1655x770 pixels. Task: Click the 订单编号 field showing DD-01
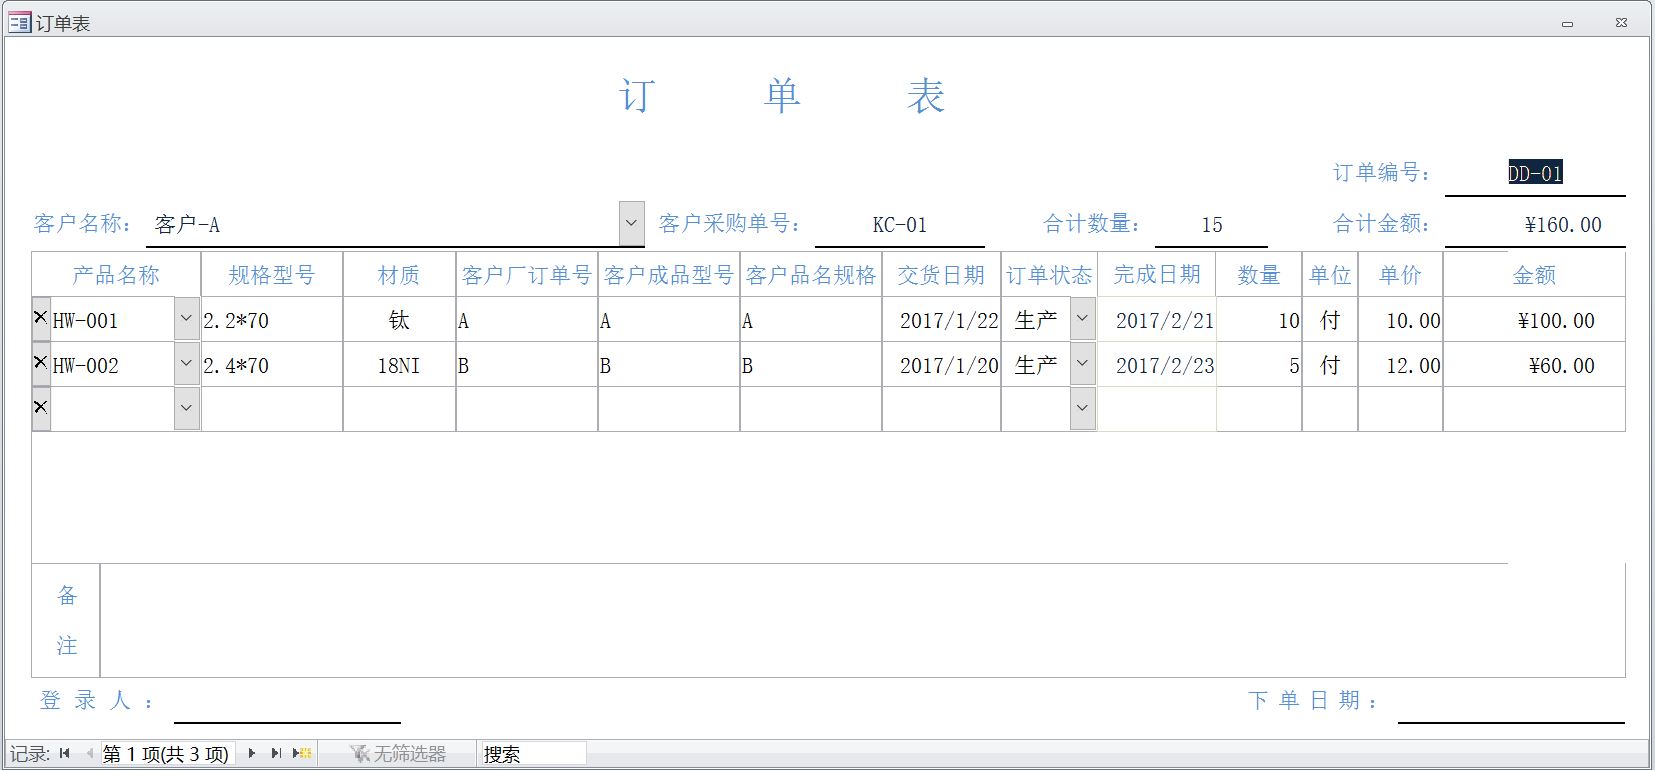coord(1534,174)
